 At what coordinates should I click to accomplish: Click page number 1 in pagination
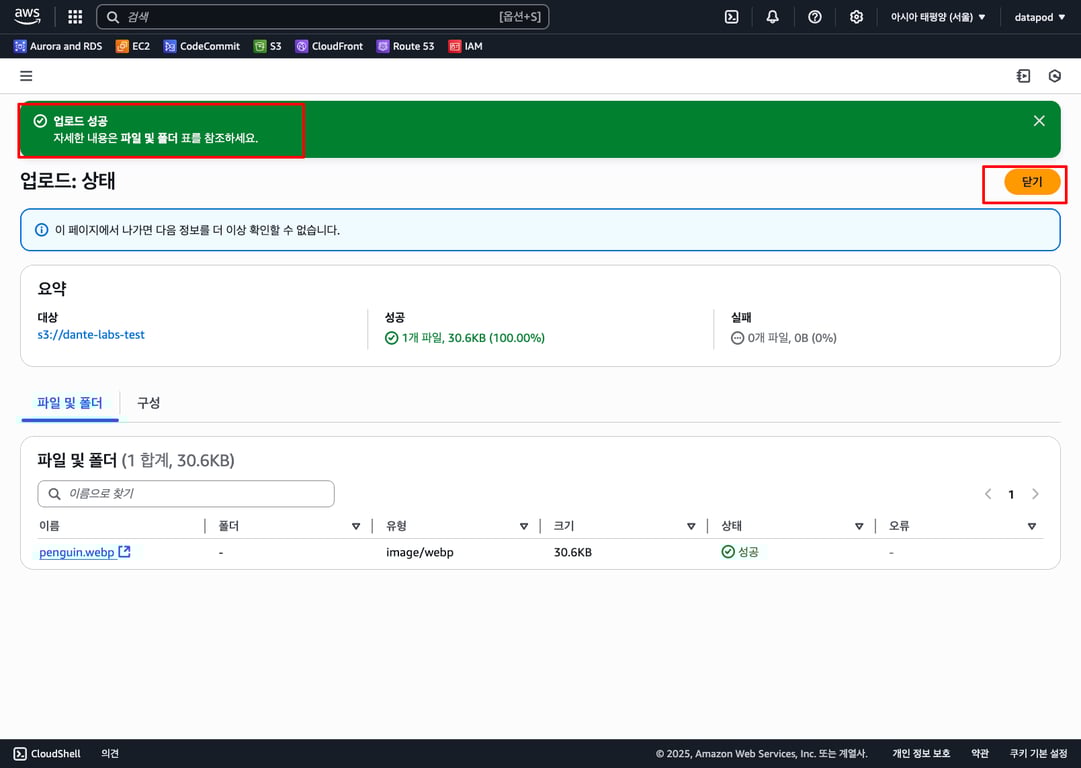[1011, 494]
